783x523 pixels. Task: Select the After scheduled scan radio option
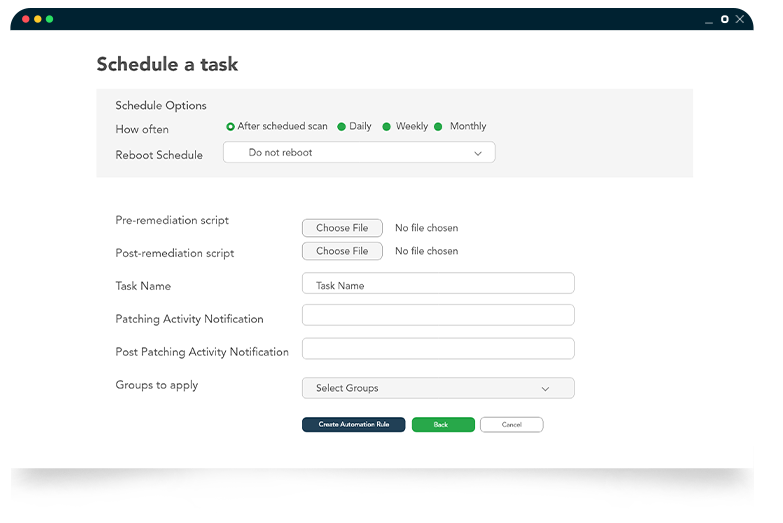230,127
